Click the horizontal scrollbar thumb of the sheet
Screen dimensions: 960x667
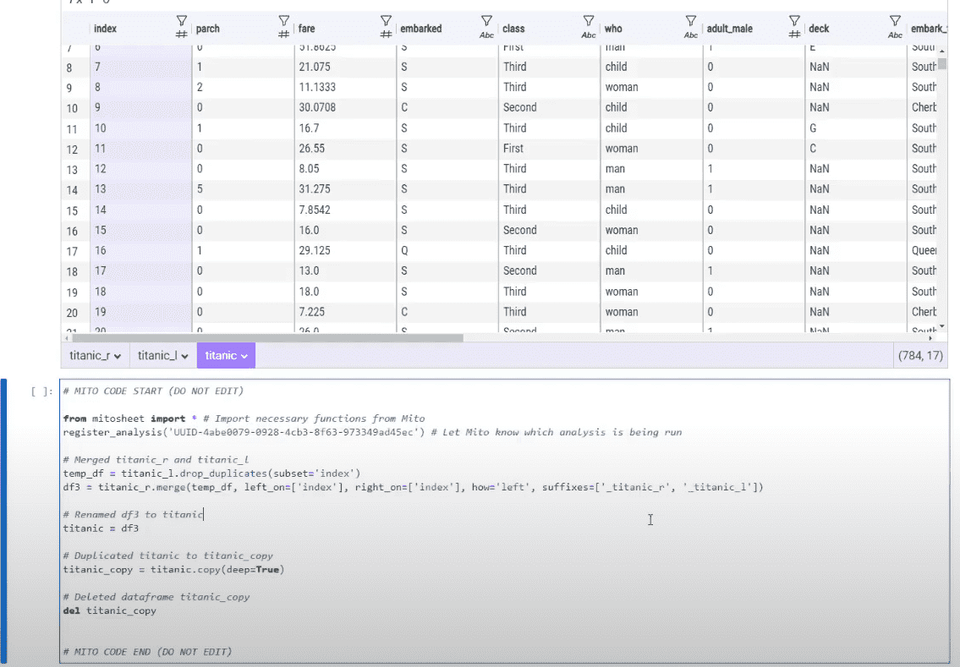pyautogui.click(x=268, y=338)
